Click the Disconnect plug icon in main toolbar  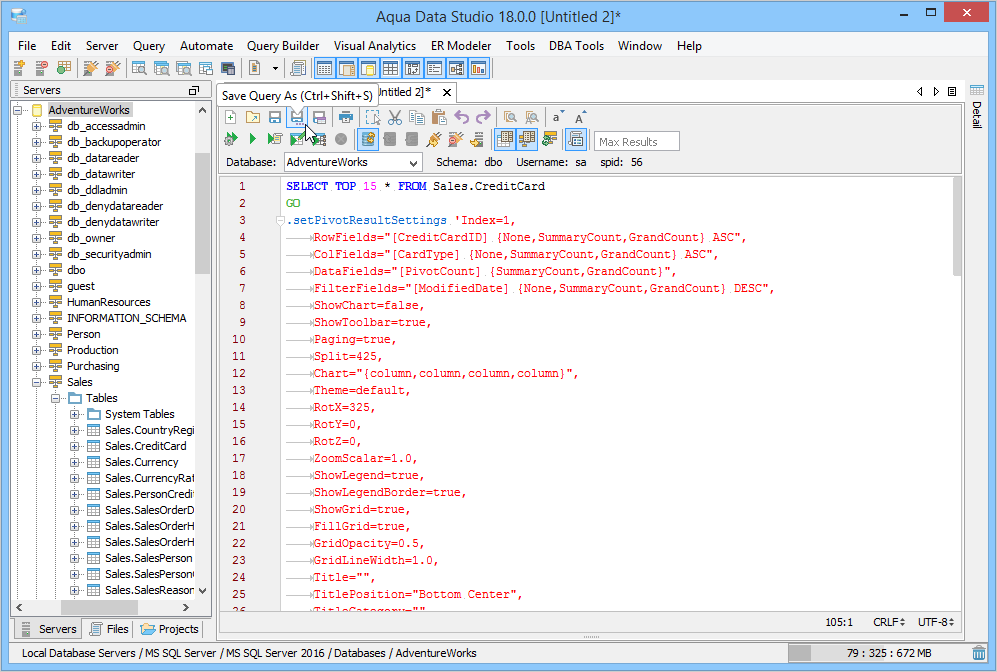(x=113, y=68)
